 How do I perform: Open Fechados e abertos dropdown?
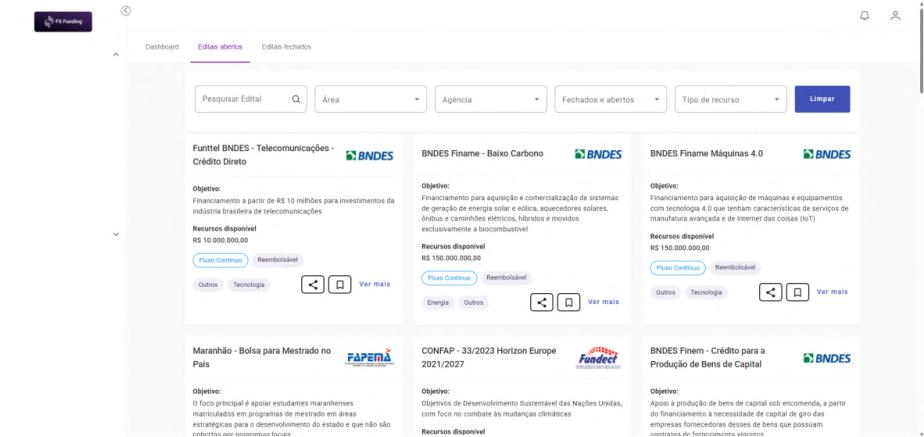pos(610,99)
